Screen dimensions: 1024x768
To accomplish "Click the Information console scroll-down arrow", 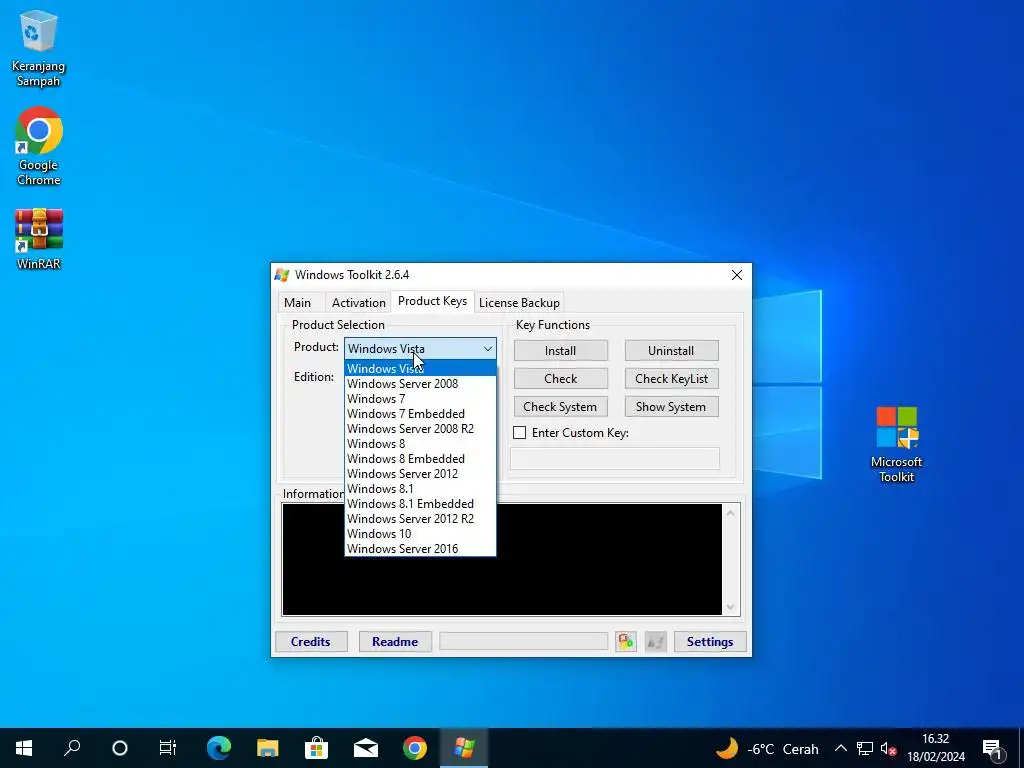I will point(731,607).
